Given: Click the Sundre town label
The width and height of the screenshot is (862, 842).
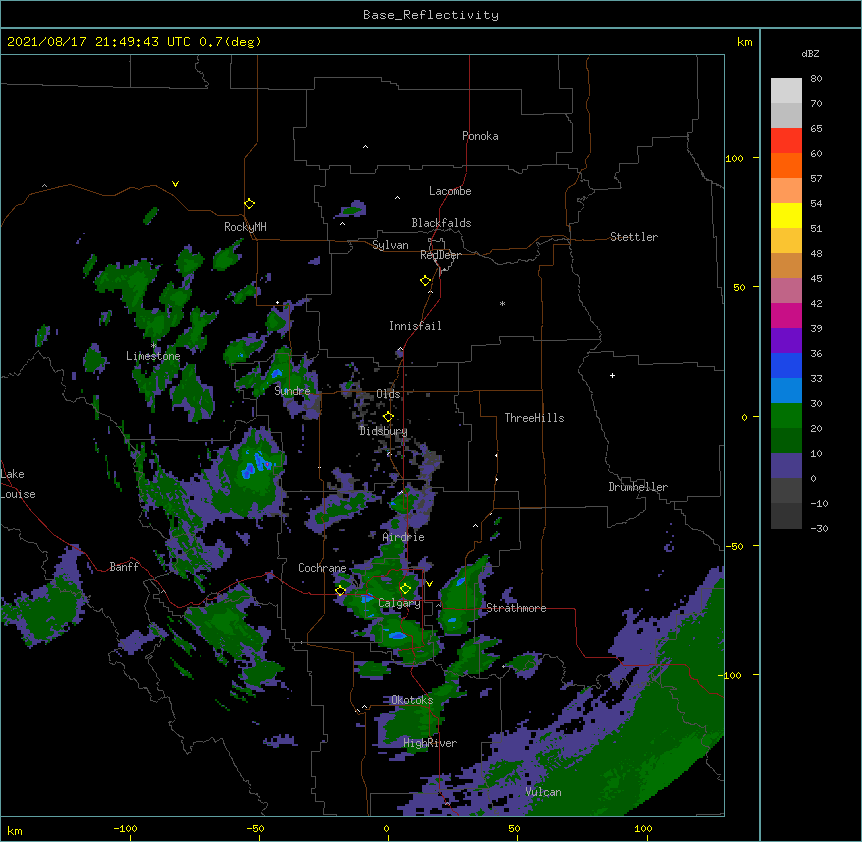Looking at the screenshot, I should pyautogui.click(x=292, y=391).
